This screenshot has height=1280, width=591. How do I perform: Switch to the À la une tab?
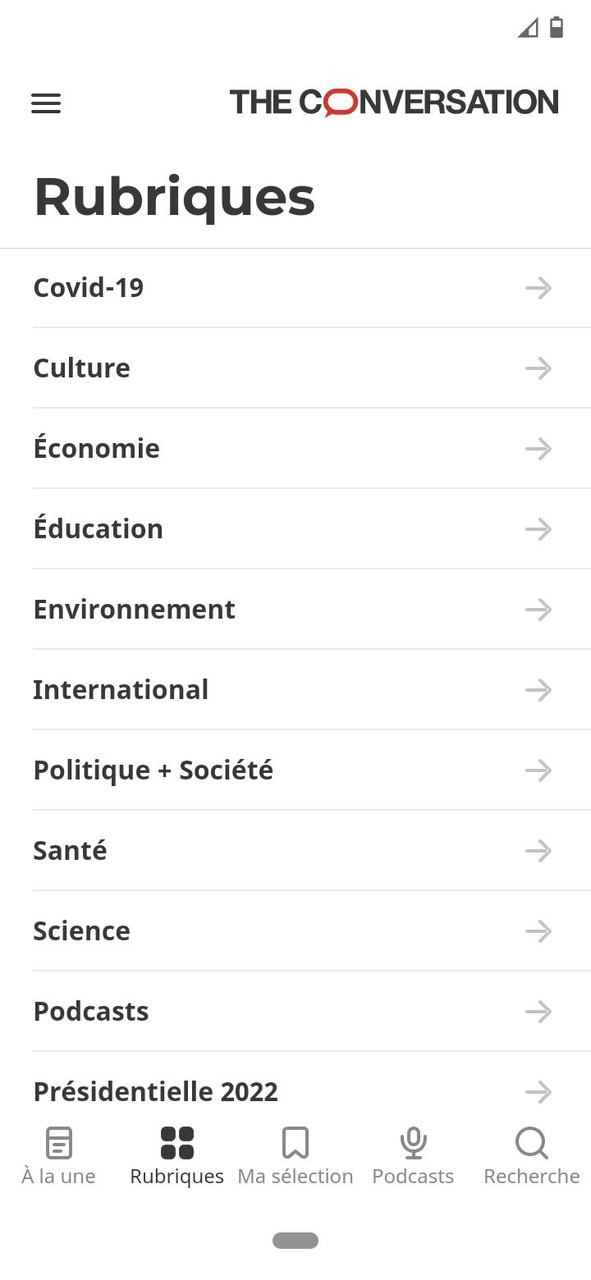pyautogui.click(x=58, y=1155)
